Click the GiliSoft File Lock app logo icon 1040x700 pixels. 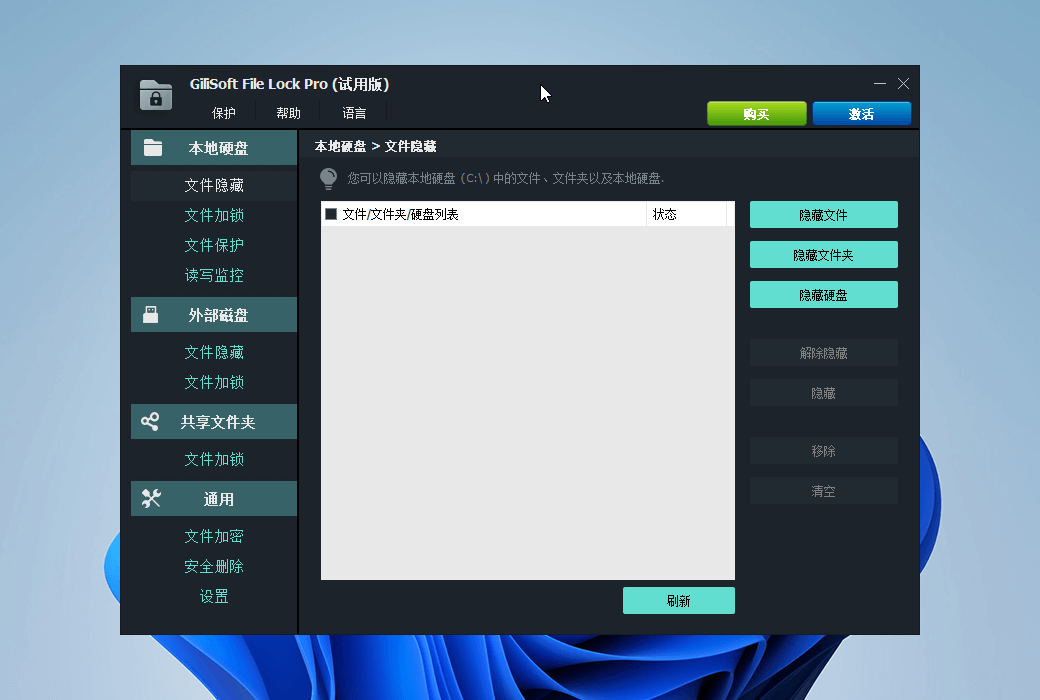point(156,94)
